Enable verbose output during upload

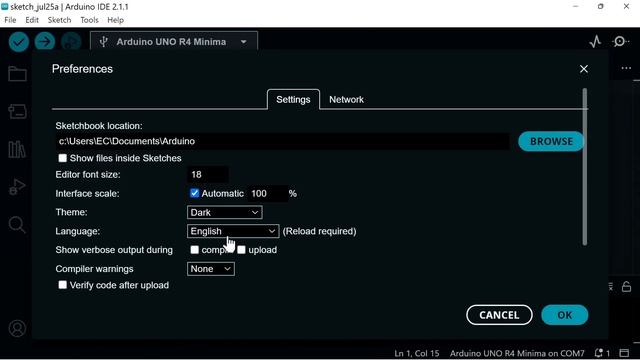(x=241, y=249)
